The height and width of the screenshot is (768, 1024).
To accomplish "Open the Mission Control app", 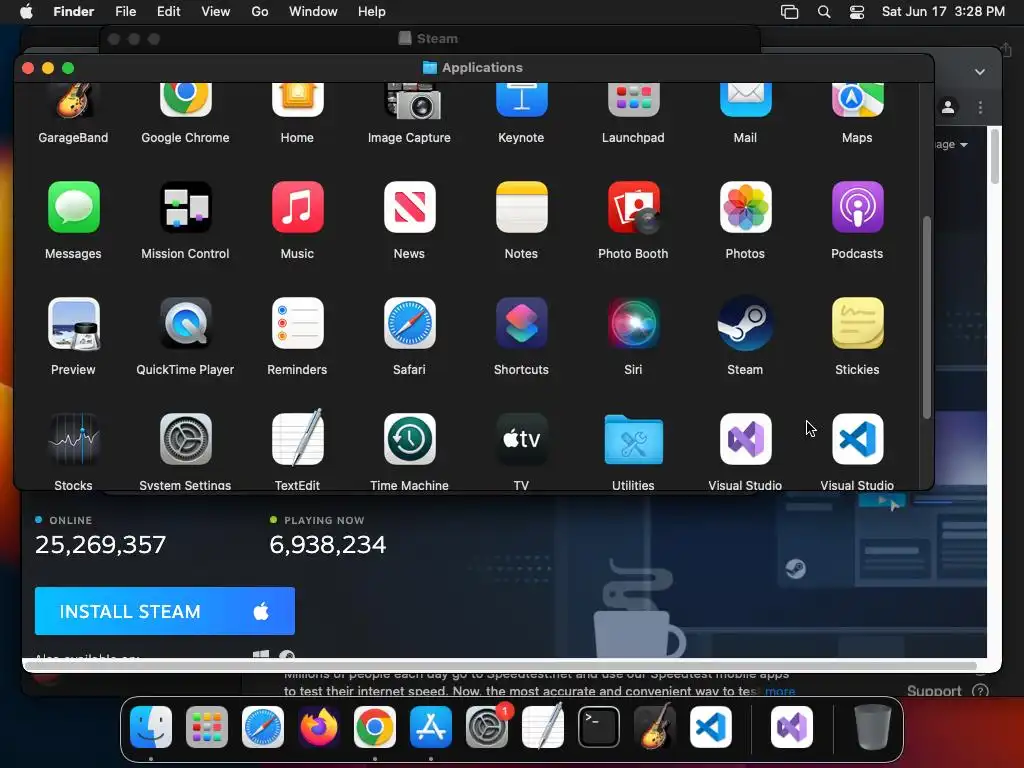I will click(x=185, y=208).
